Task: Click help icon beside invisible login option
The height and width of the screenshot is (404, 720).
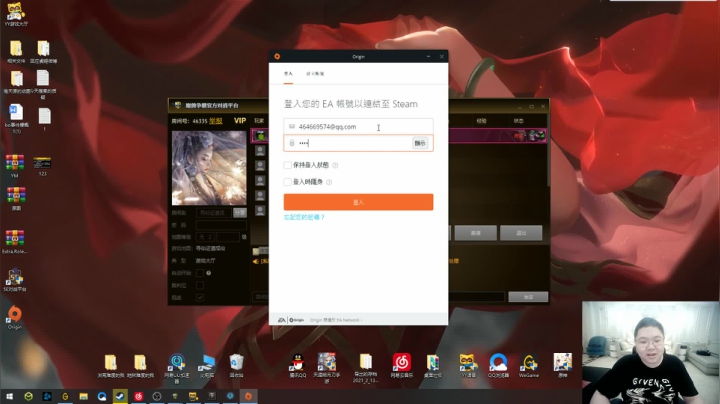Action: coord(329,182)
